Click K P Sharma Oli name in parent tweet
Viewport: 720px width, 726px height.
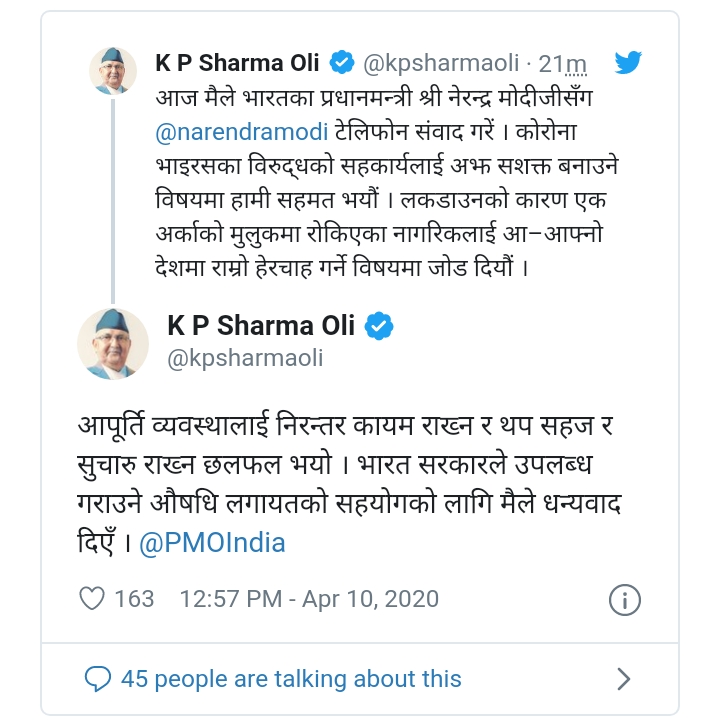[237, 63]
